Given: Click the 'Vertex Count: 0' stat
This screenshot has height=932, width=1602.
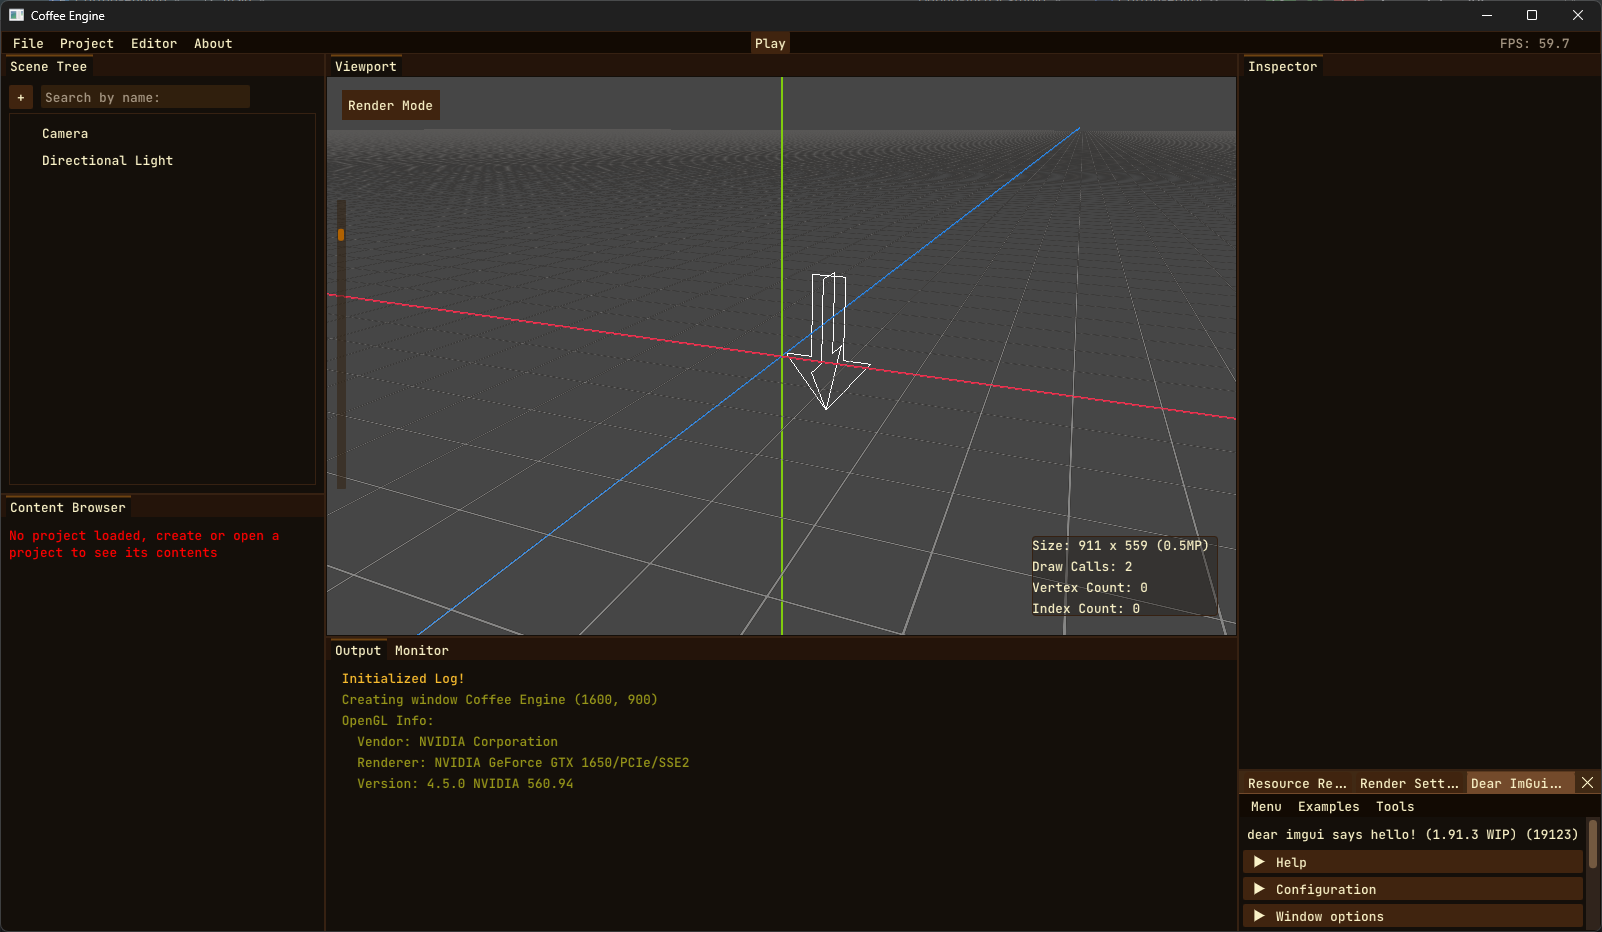Looking at the screenshot, I should tap(1090, 587).
